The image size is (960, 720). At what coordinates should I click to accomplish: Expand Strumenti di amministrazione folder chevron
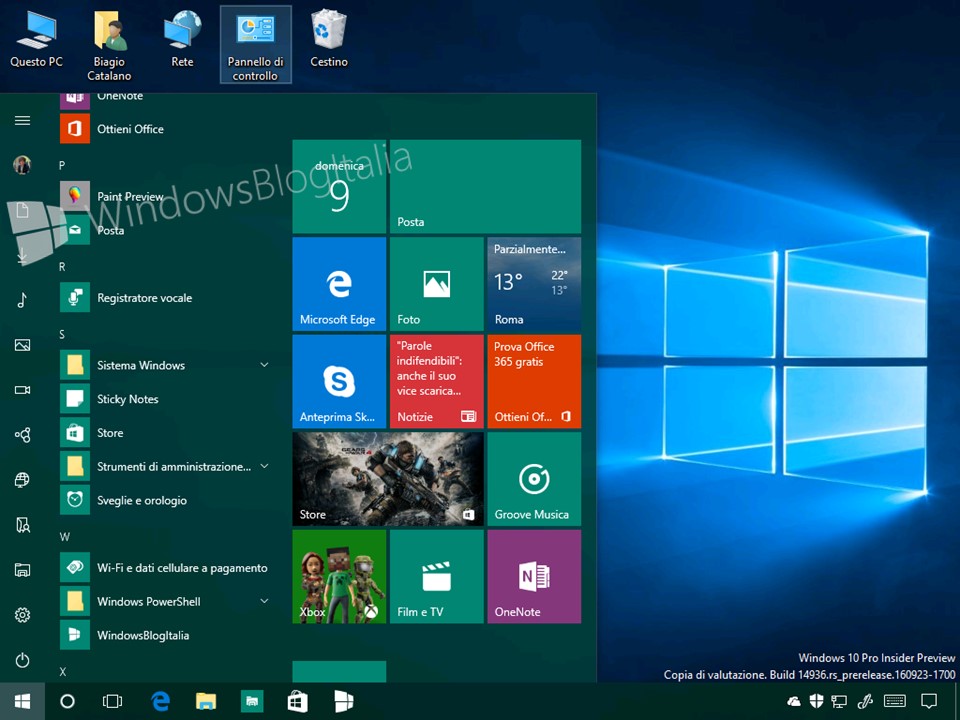264,466
